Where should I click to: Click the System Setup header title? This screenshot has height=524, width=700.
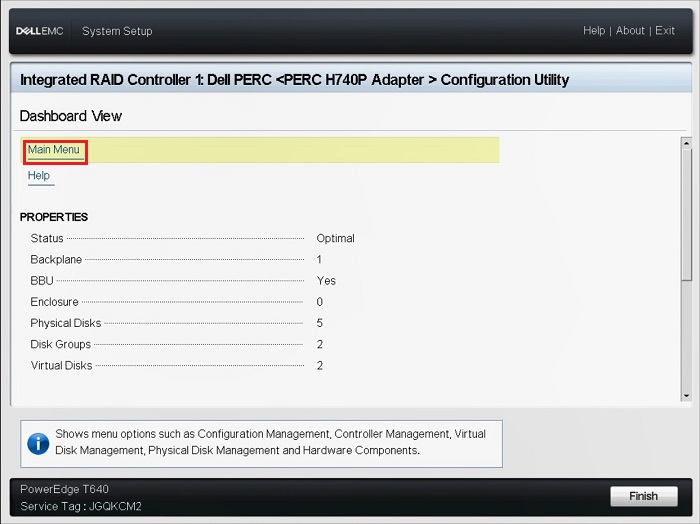coord(117,31)
